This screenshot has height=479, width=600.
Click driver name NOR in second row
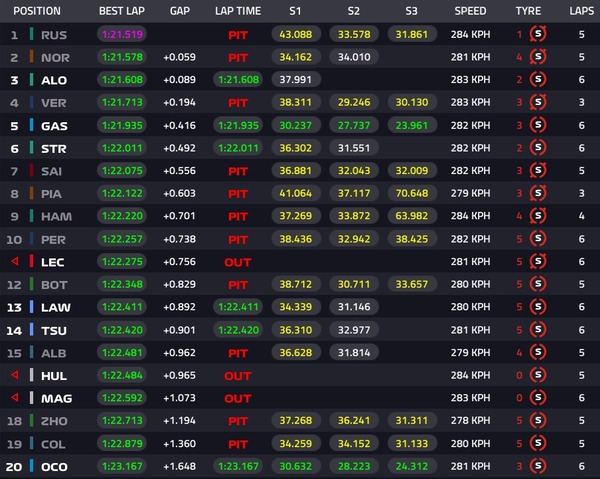[x=54, y=57]
